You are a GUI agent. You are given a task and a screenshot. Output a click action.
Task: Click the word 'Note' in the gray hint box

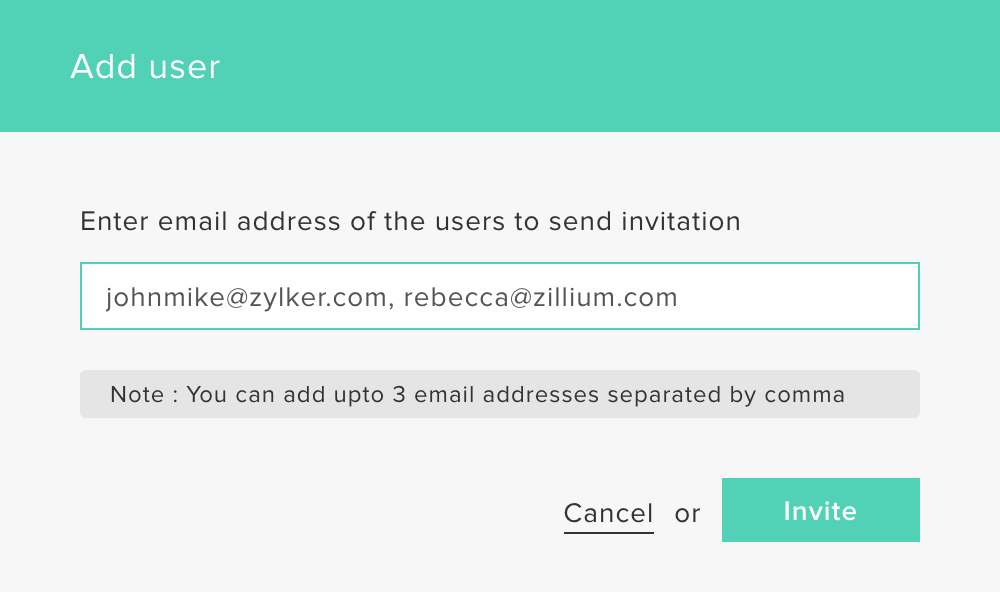pyautogui.click(x=137, y=394)
